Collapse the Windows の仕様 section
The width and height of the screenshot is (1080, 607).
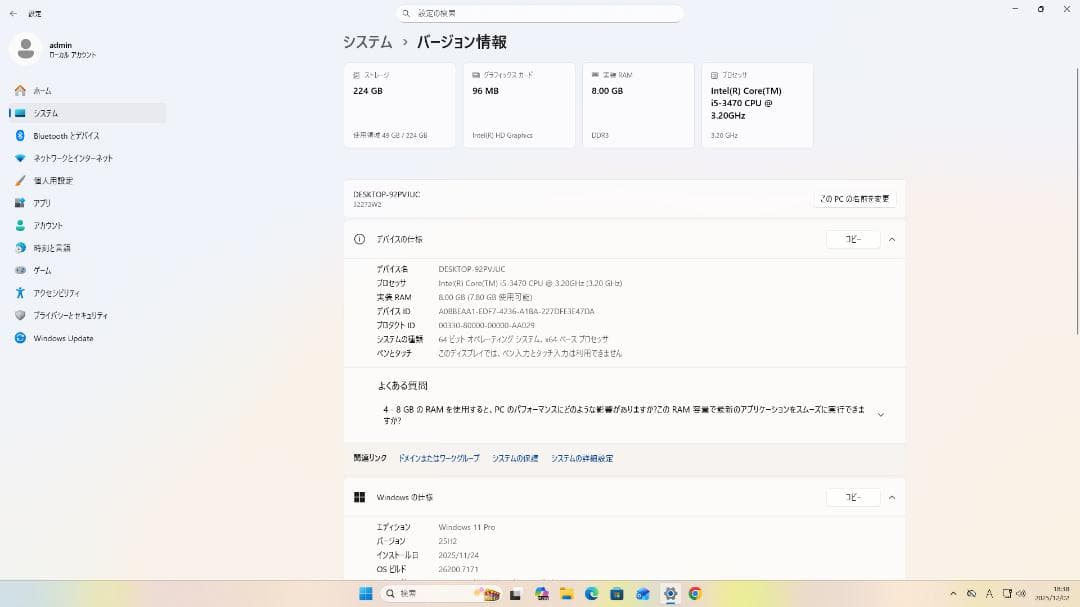[x=891, y=497]
